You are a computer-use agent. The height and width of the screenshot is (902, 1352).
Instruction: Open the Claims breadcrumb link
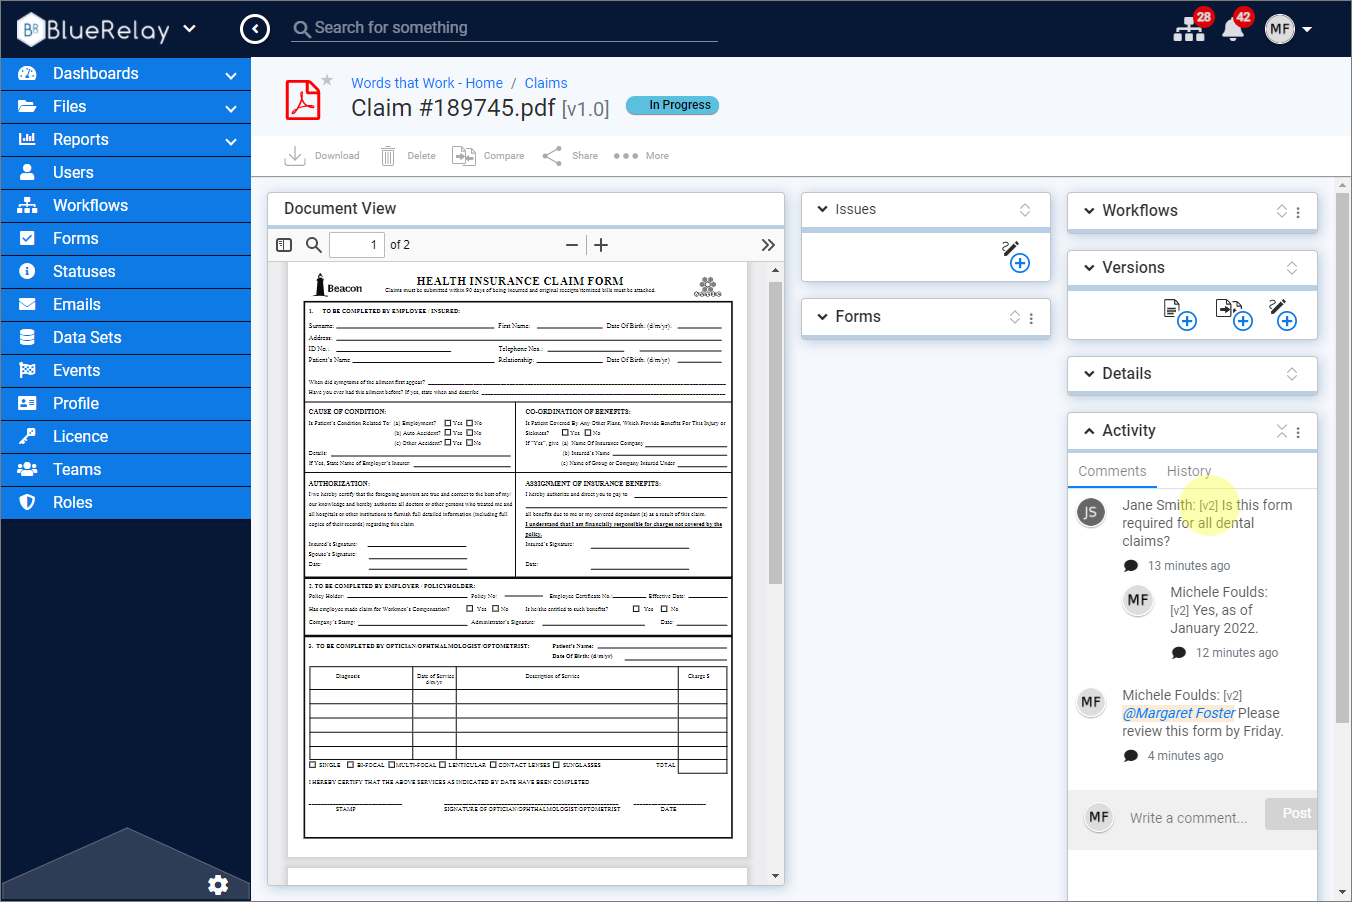point(546,83)
